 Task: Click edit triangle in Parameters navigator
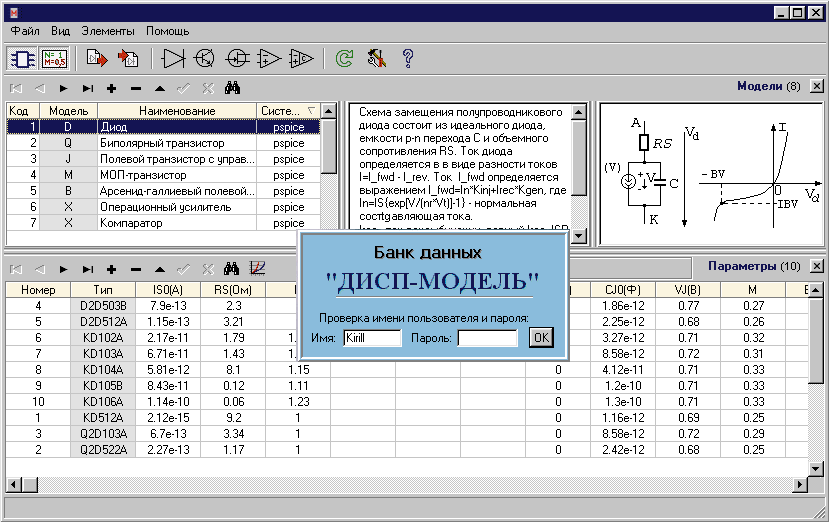tap(160, 269)
